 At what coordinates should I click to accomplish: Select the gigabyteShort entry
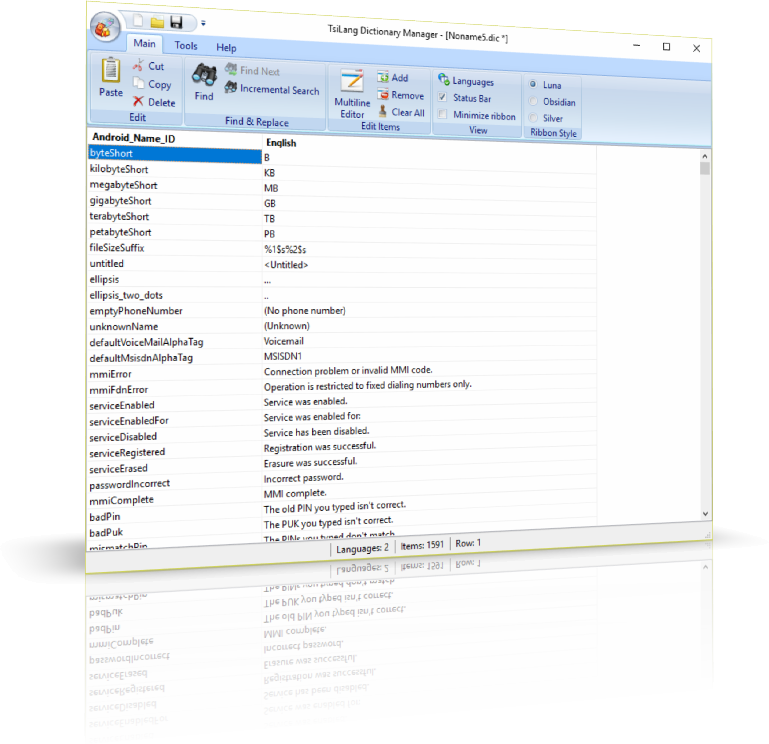pyautogui.click(x=175, y=201)
